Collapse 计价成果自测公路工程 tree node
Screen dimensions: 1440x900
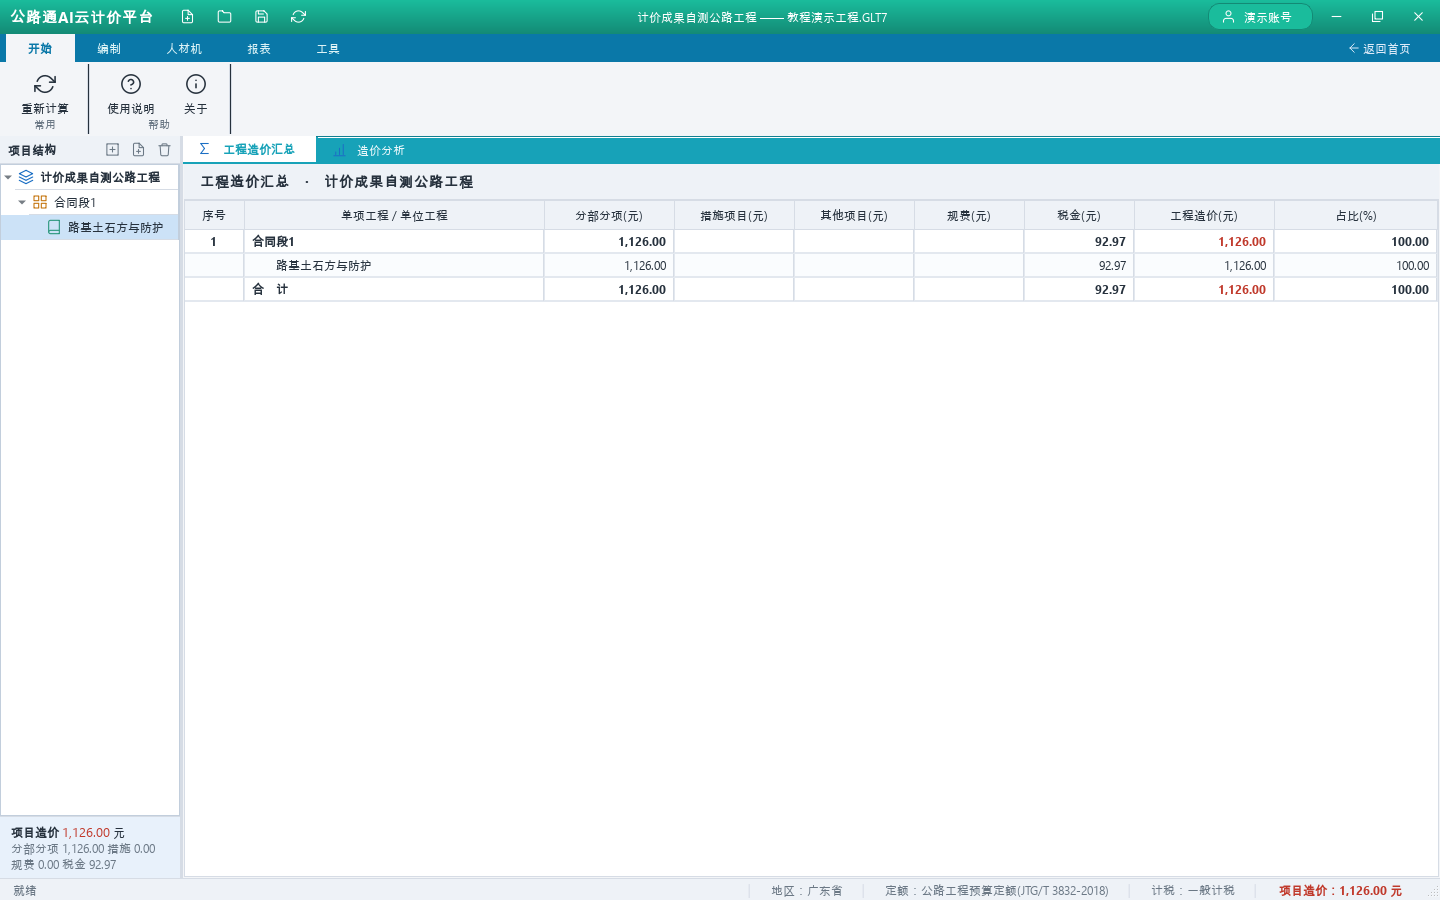(8, 177)
